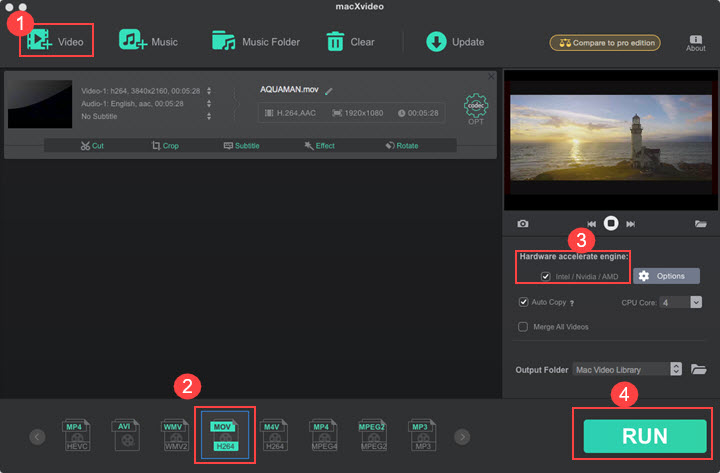Disable the Auto Copy checkbox
Screen dimensions: 720x473
pyautogui.click(x=524, y=301)
